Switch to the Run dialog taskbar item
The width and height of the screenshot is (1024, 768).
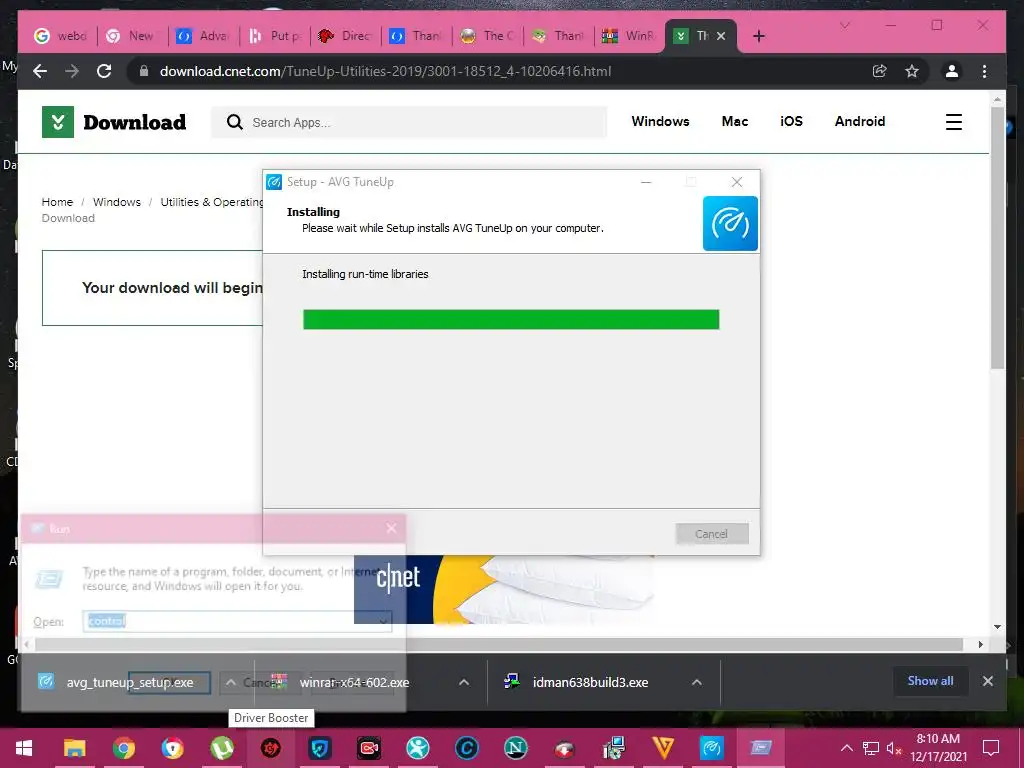click(760, 748)
